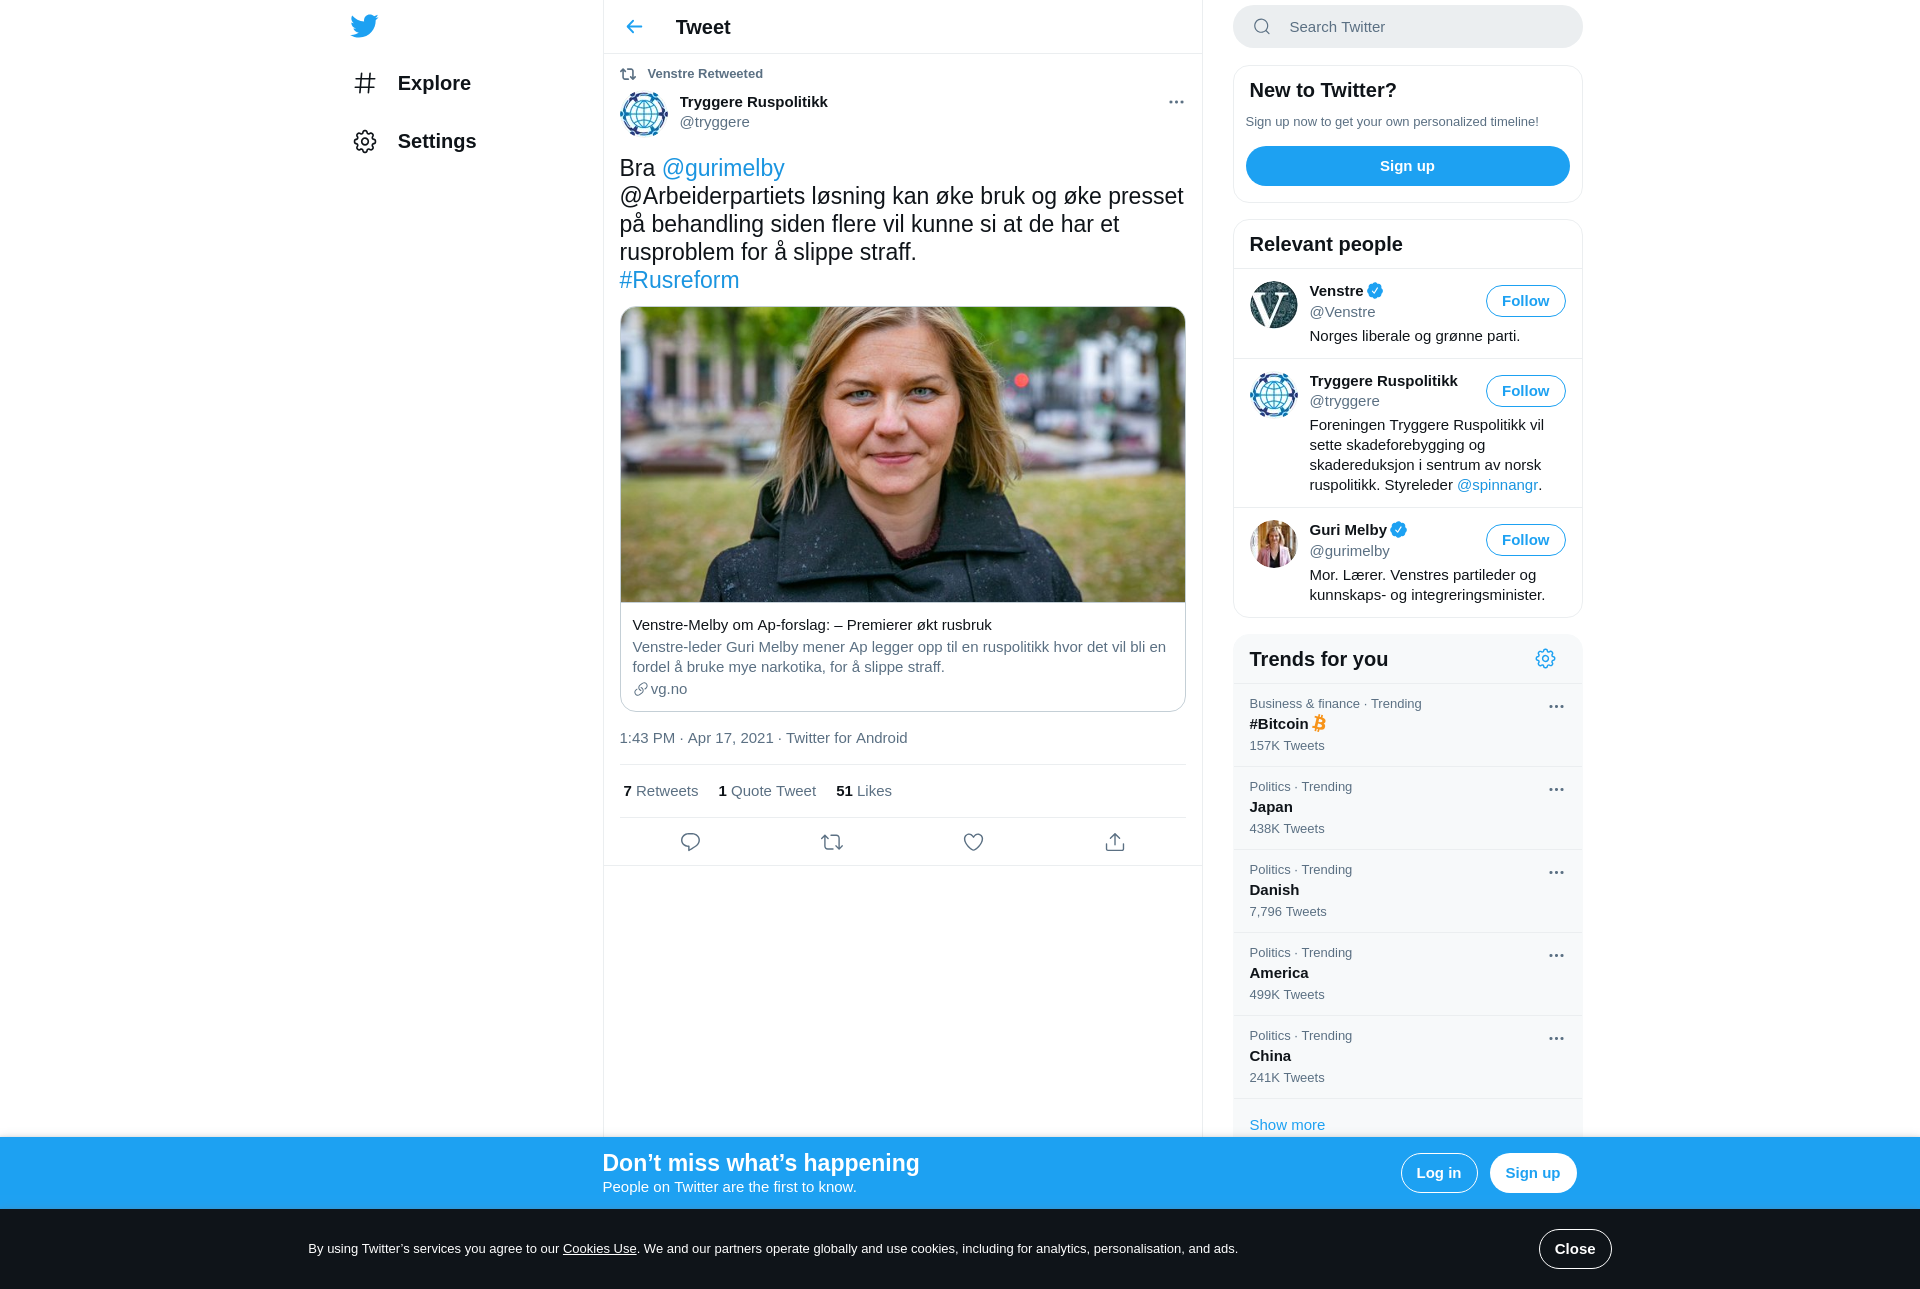Open the tweet's more options menu
The height and width of the screenshot is (1289, 1920).
click(x=1176, y=102)
